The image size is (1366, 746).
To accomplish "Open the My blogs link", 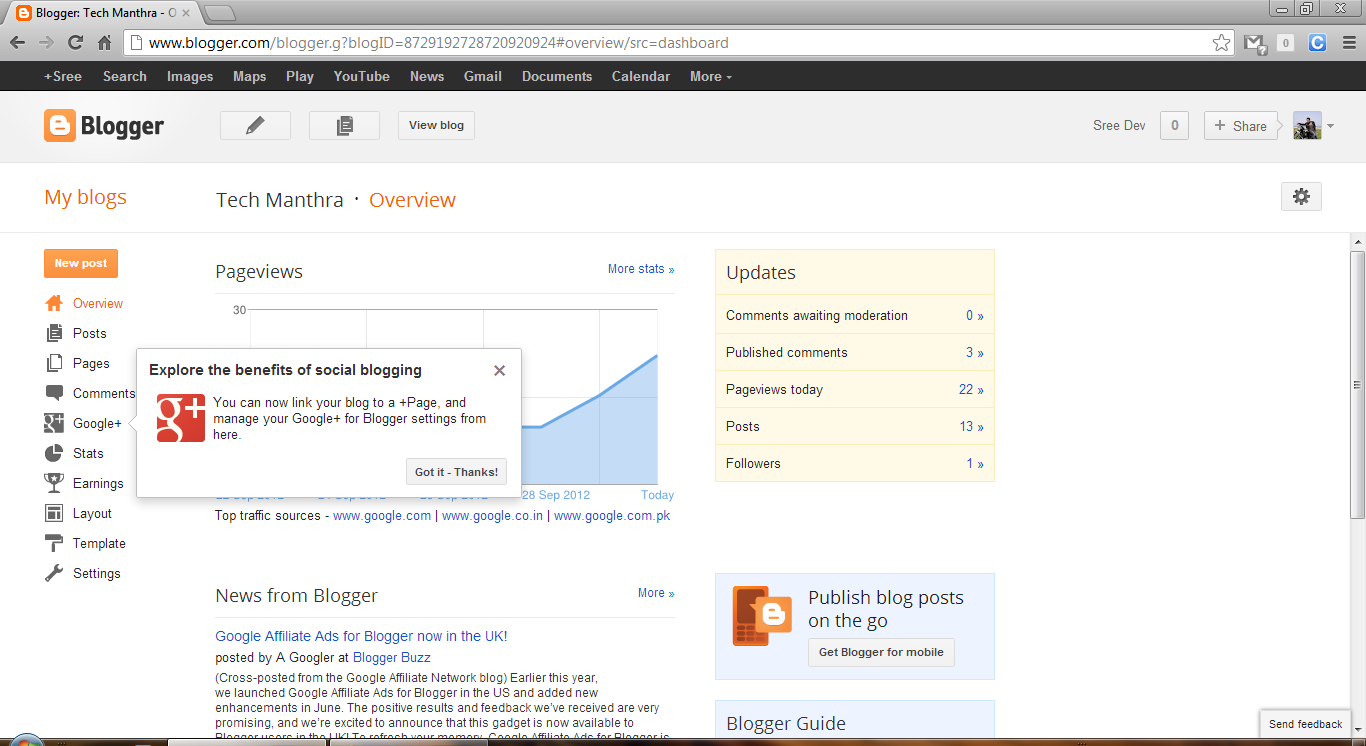I will pyautogui.click(x=86, y=197).
